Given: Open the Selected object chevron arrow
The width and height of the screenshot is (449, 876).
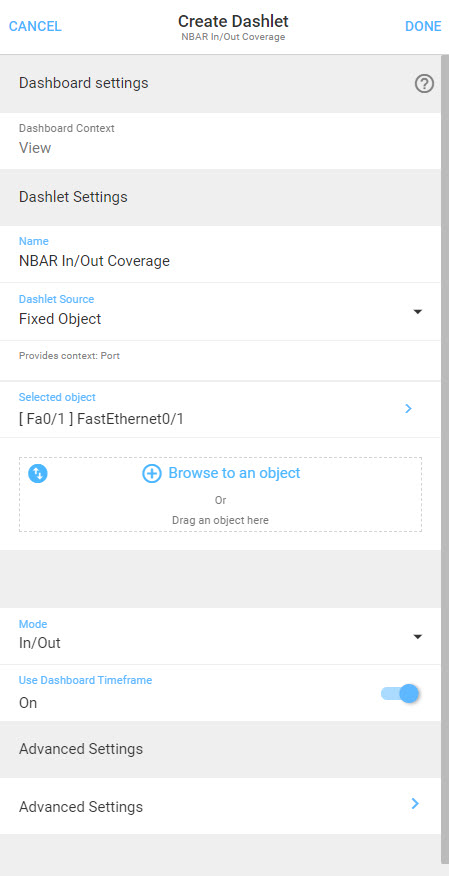Looking at the screenshot, I should coord(408,408).
